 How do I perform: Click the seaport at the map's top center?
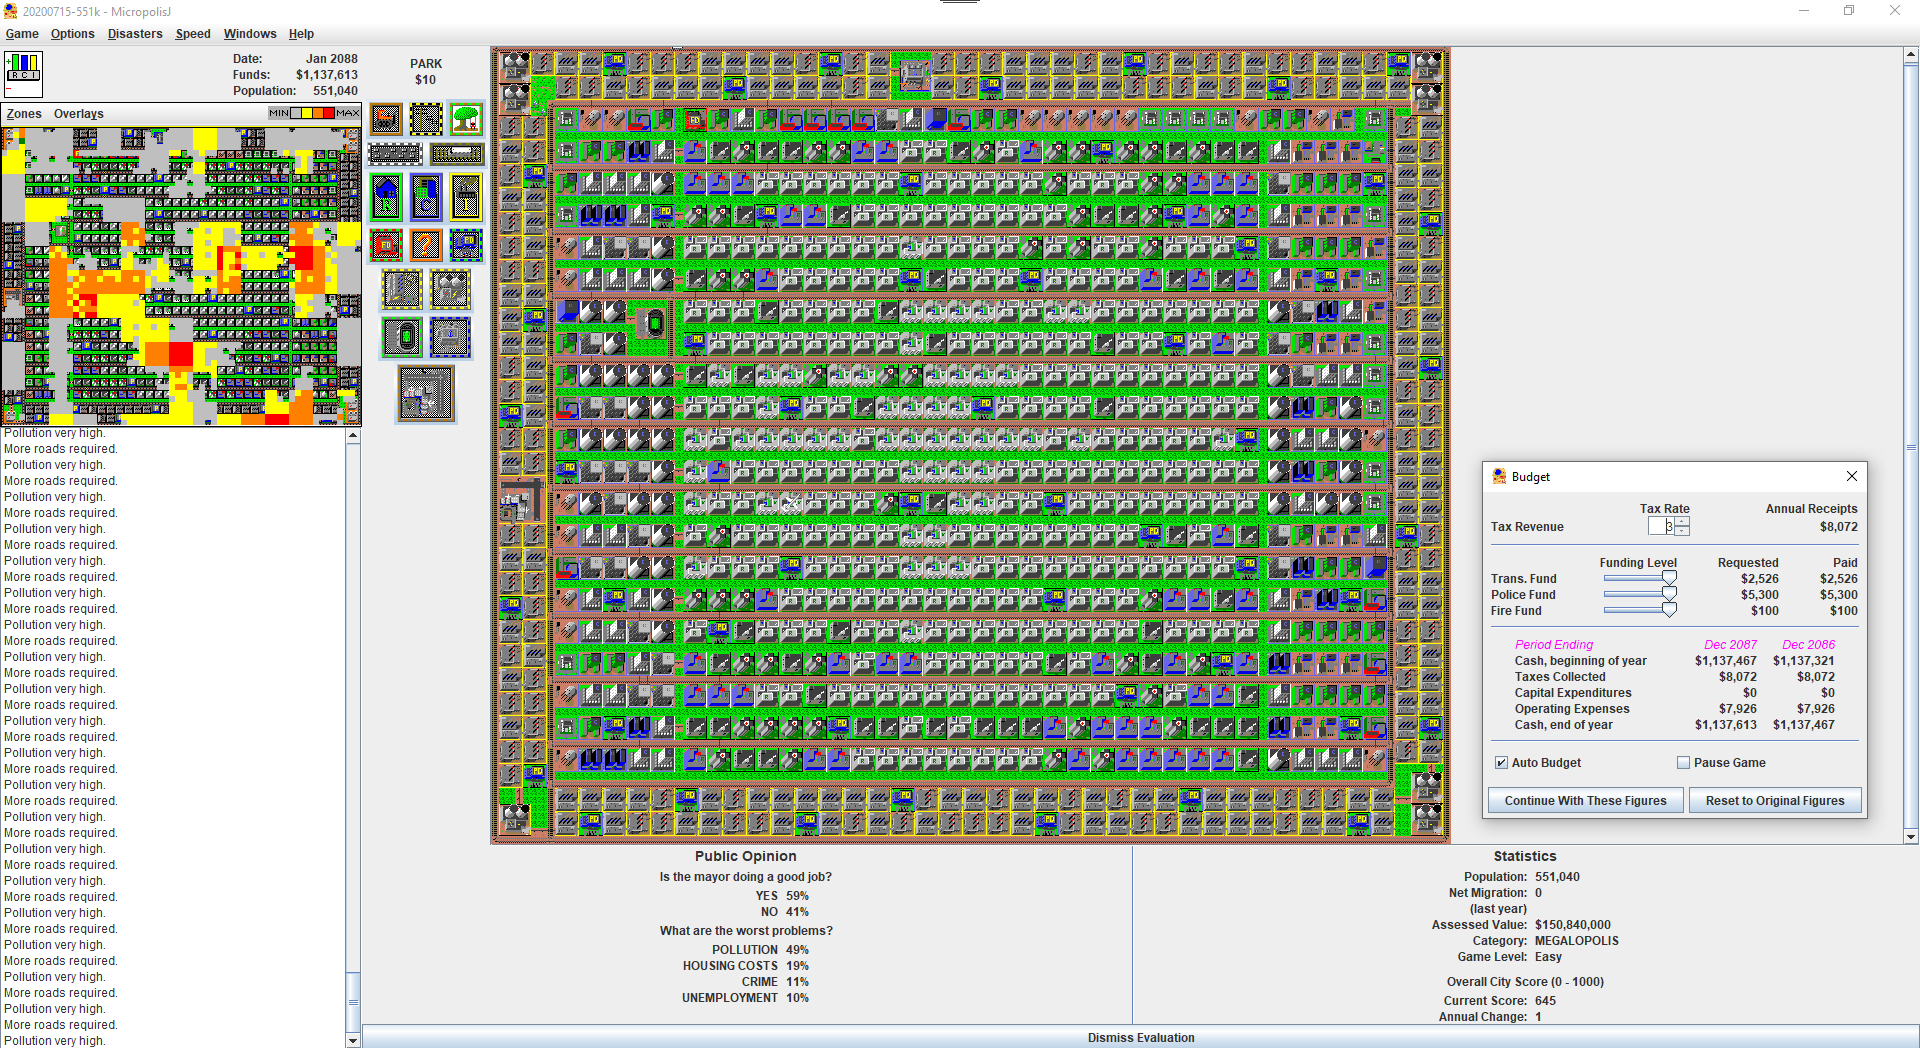[914, 74]
